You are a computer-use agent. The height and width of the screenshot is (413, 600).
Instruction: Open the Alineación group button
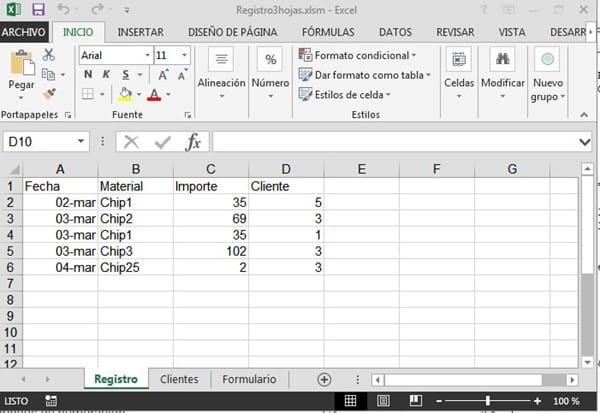point(221,73)
